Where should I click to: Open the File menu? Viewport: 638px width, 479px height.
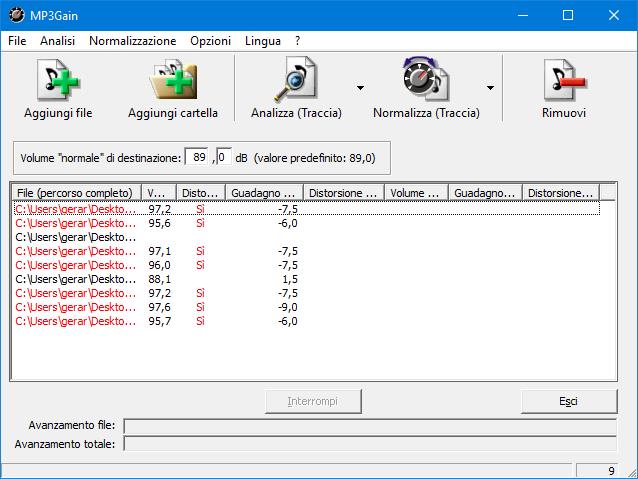click(17, 41)
